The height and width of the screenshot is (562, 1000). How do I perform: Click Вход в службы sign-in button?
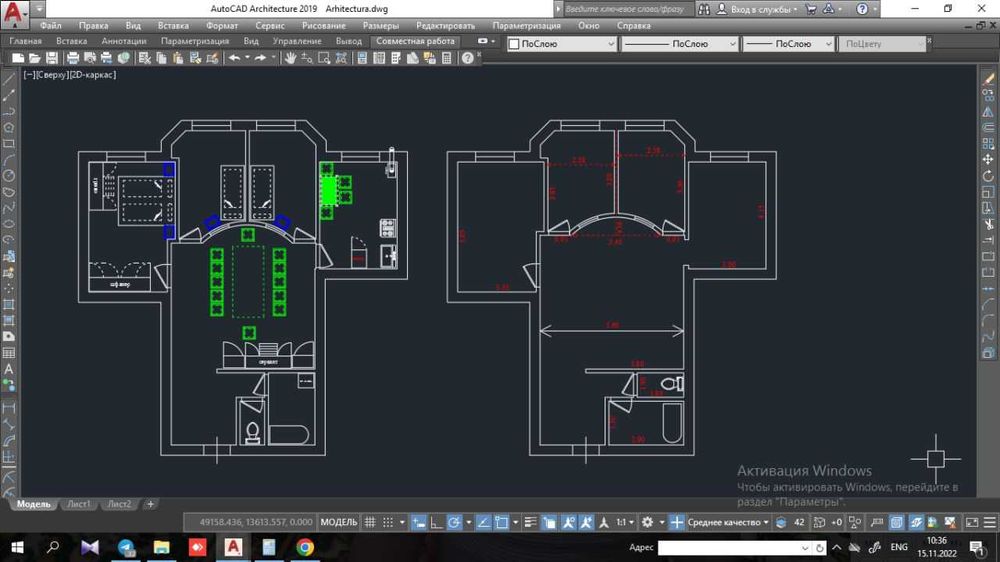(758, 9)
